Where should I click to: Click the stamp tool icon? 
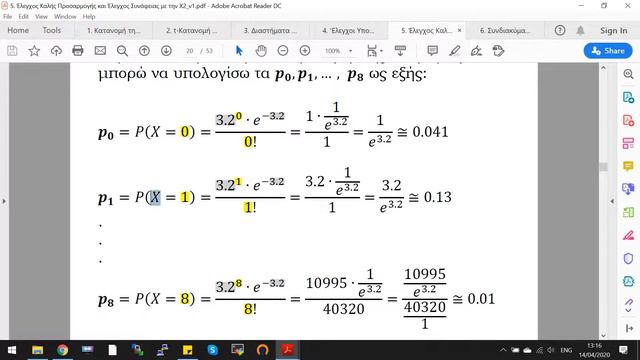[x=498, y=51]
